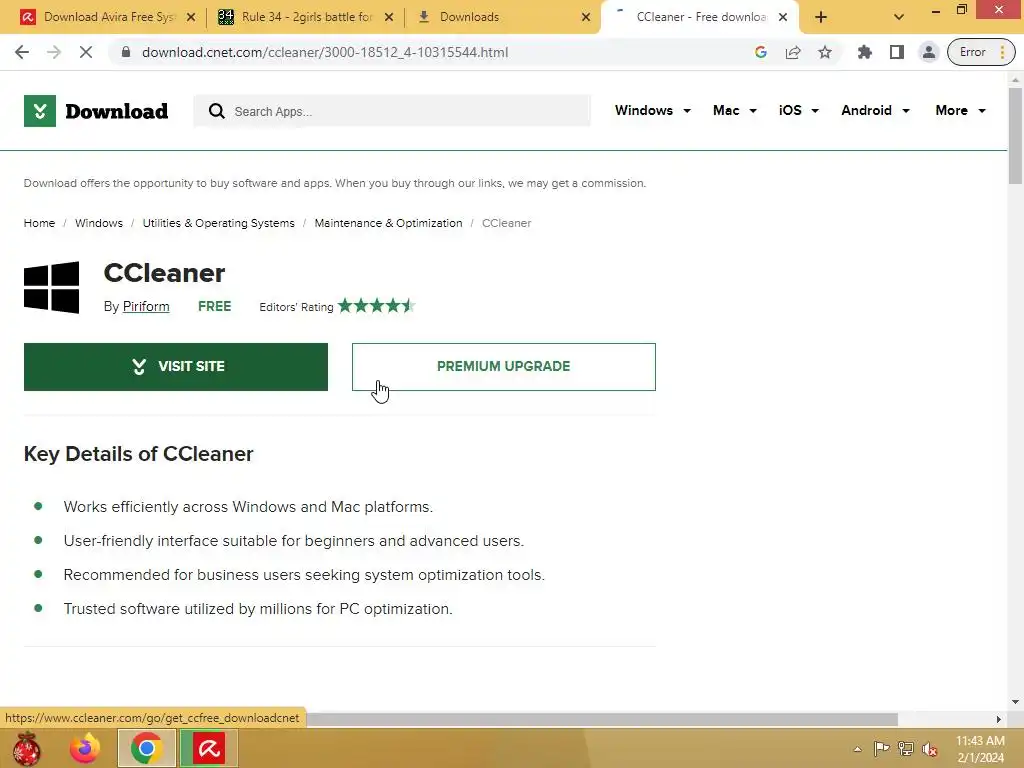This screenshot has height=768, width=1024.
Task: Switch to the Rule 34 tab
Action: pos(304,17)
